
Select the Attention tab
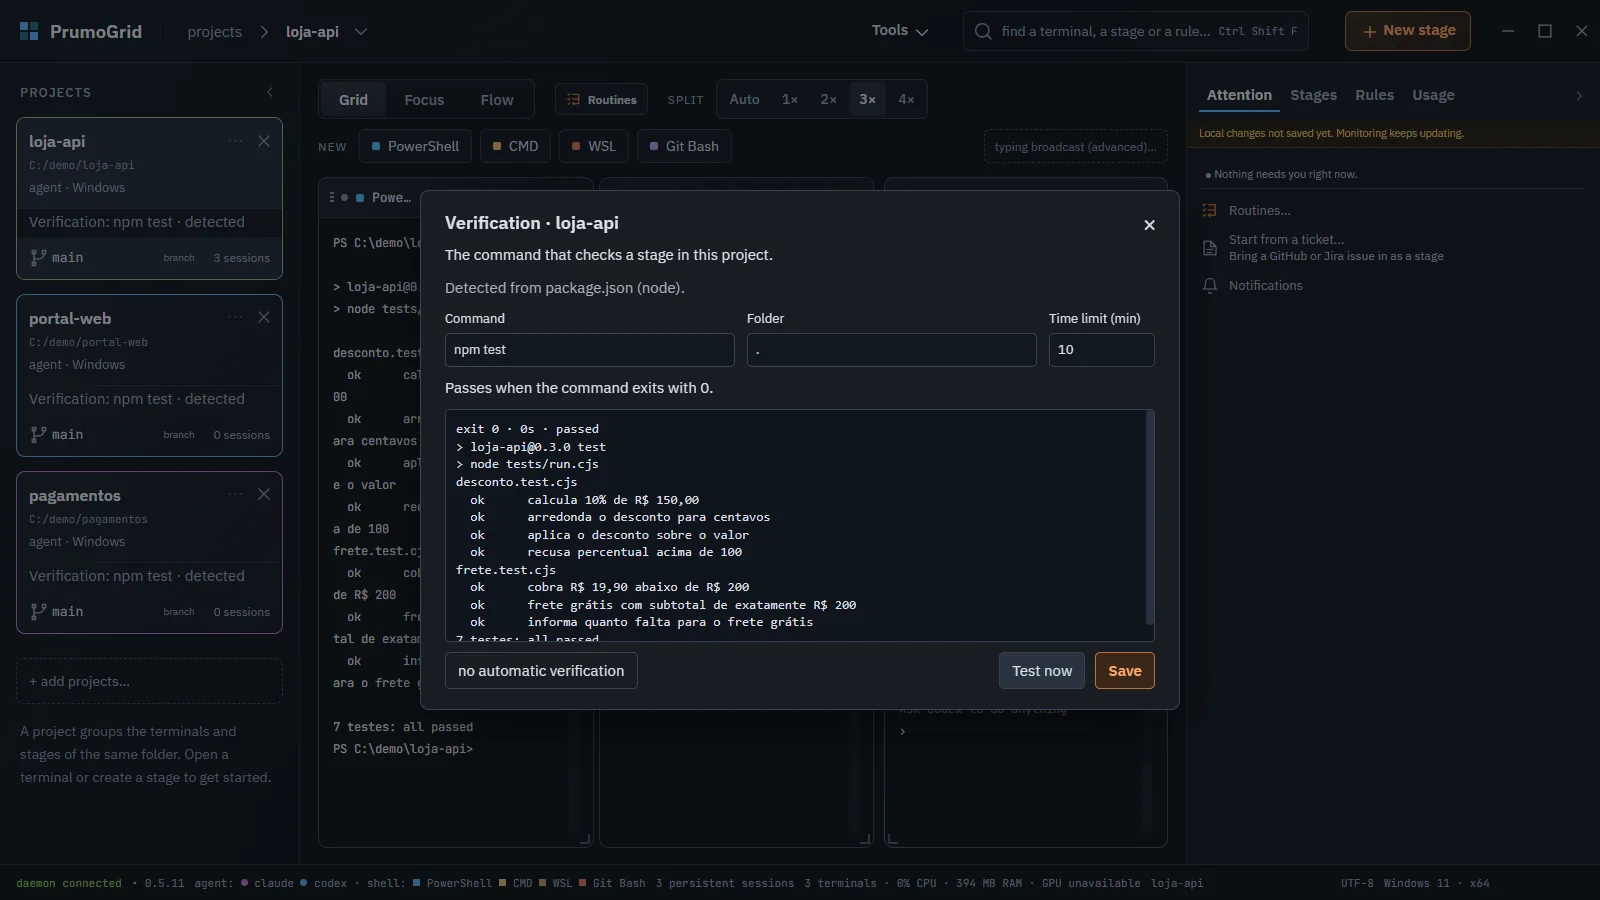point(1239,95)
